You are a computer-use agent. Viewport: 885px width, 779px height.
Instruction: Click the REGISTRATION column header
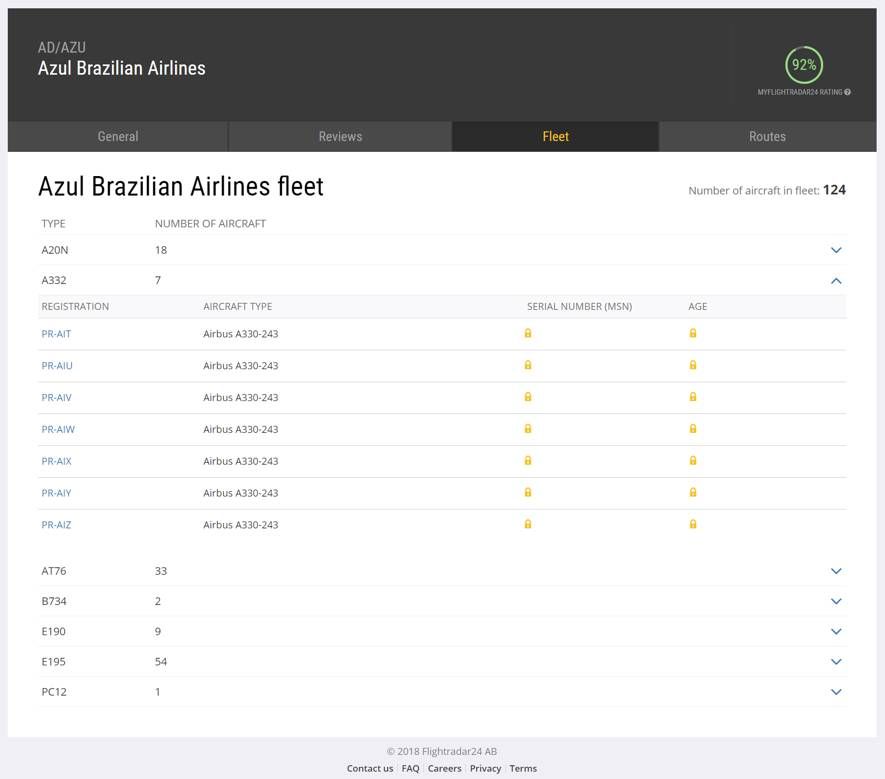click(75, 307)
